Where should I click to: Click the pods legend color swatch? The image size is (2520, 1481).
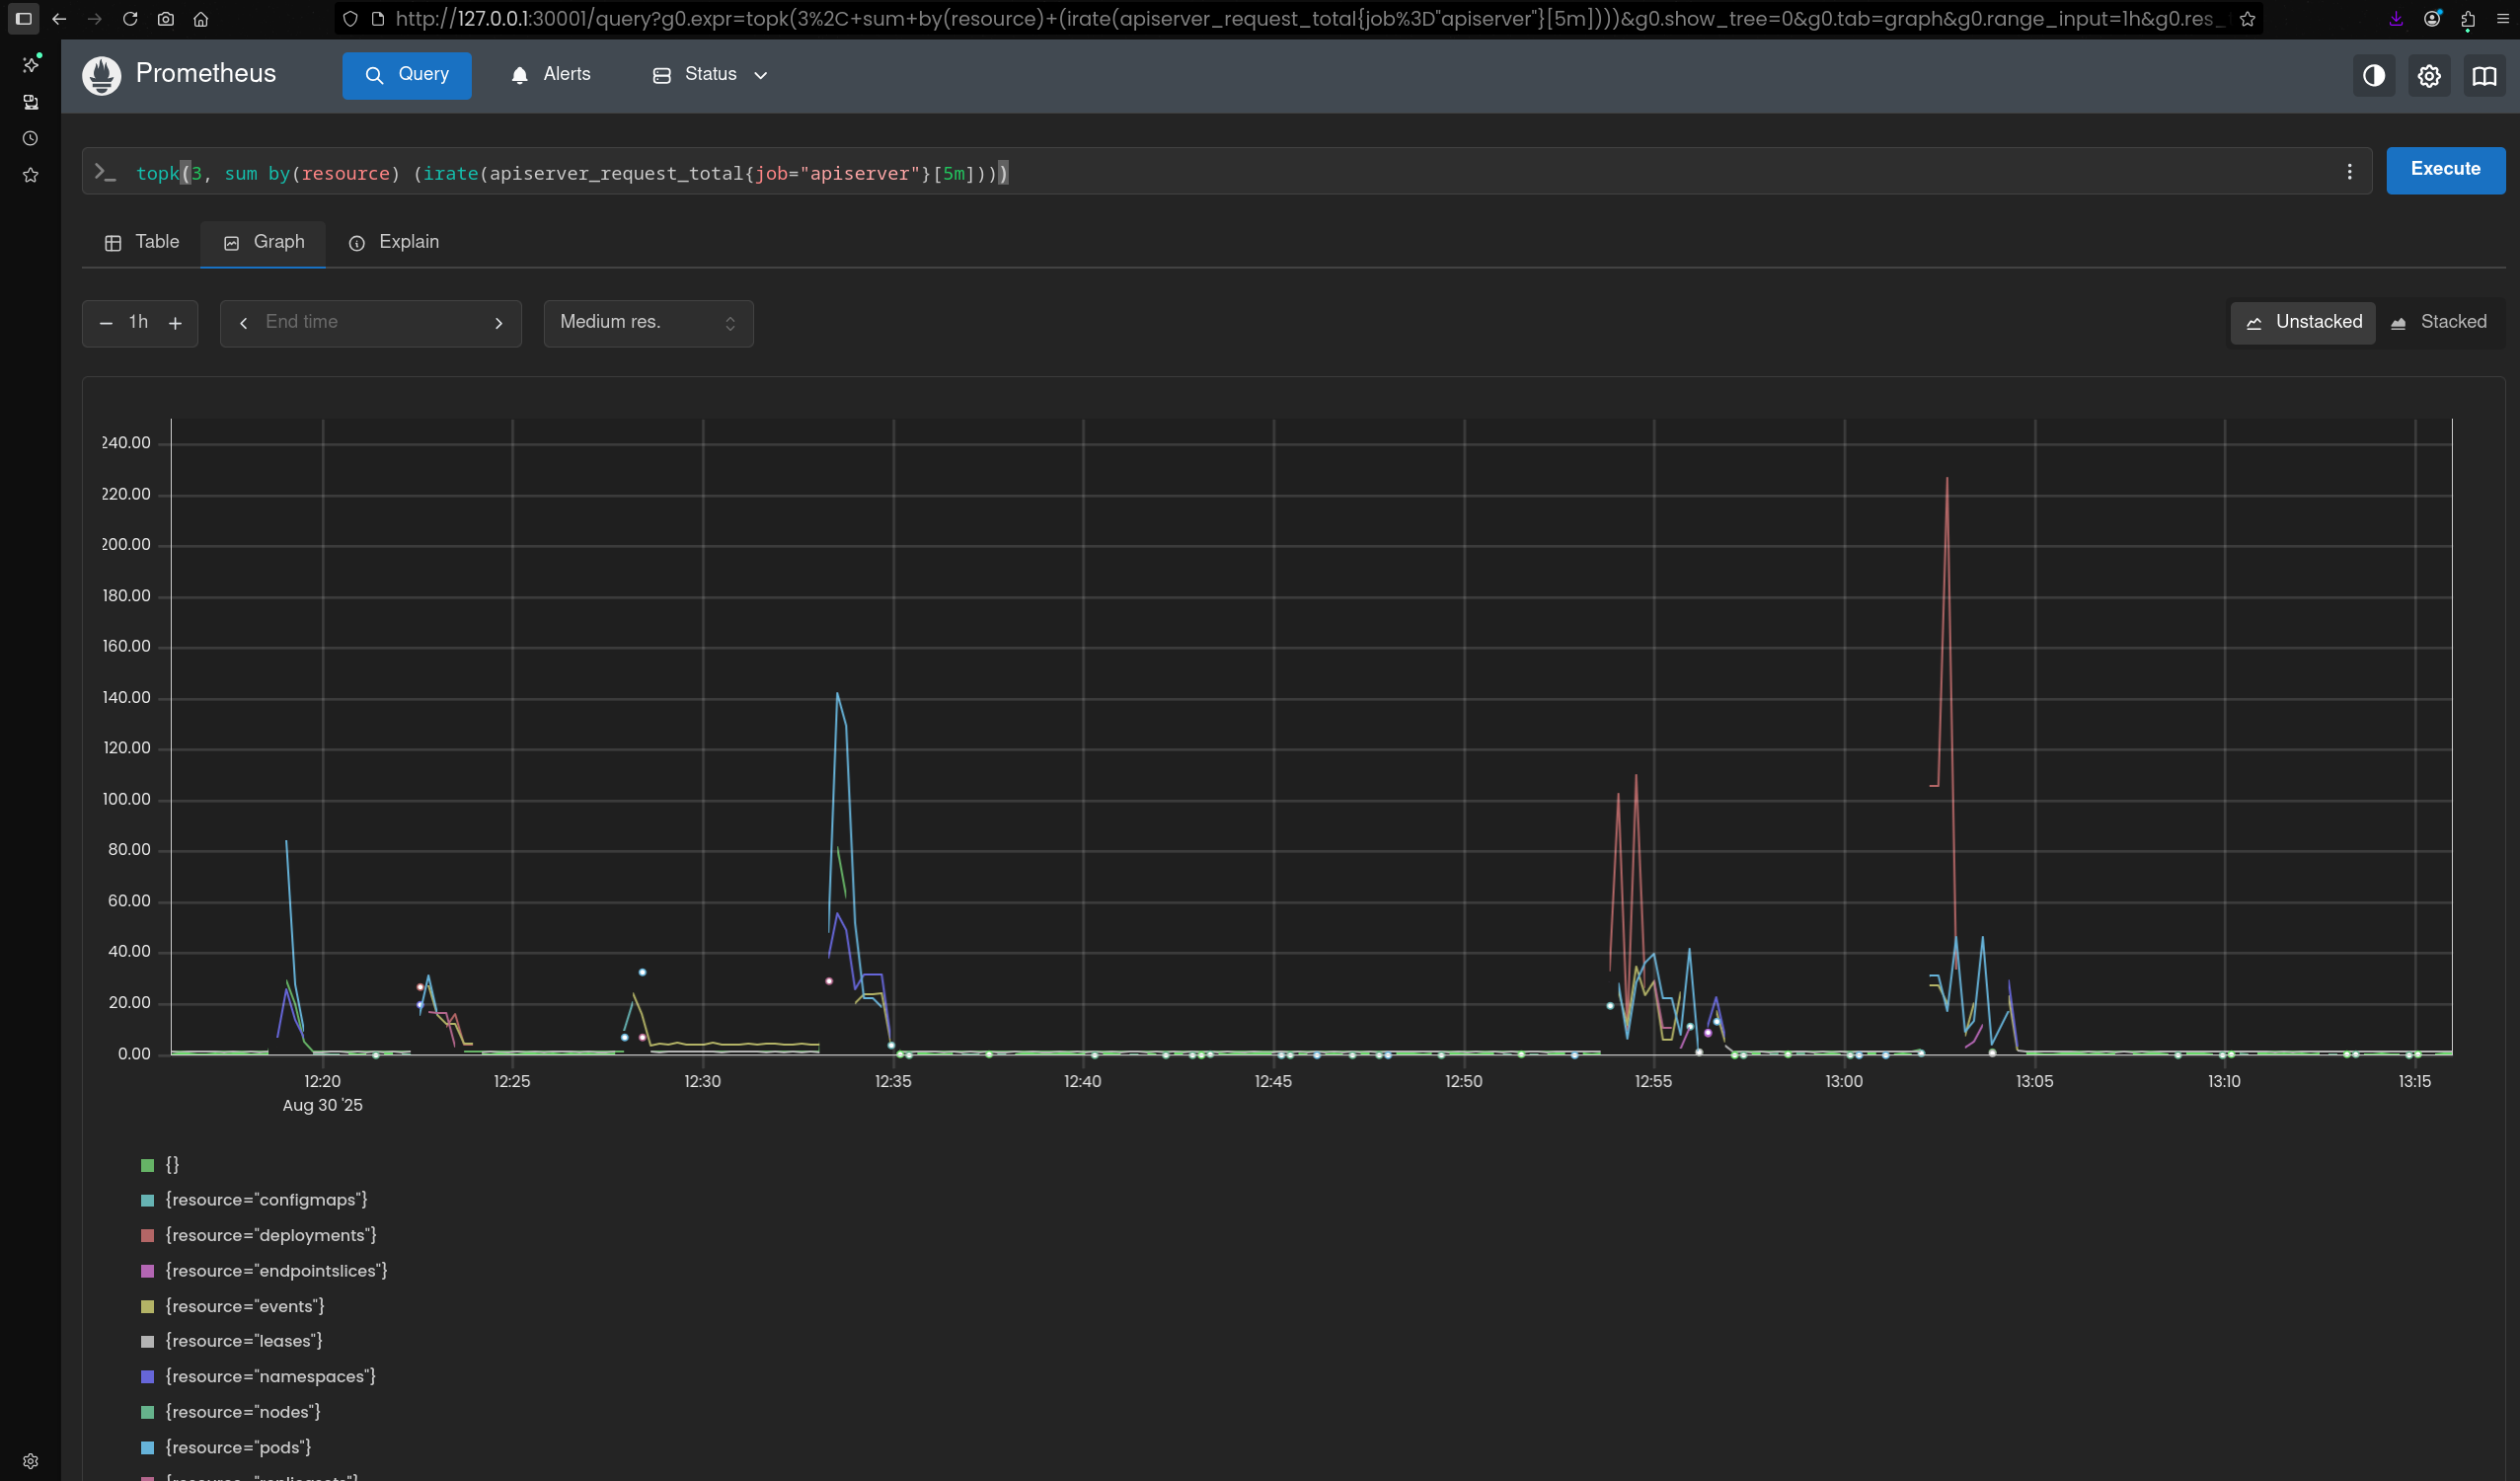[147, 1448]
